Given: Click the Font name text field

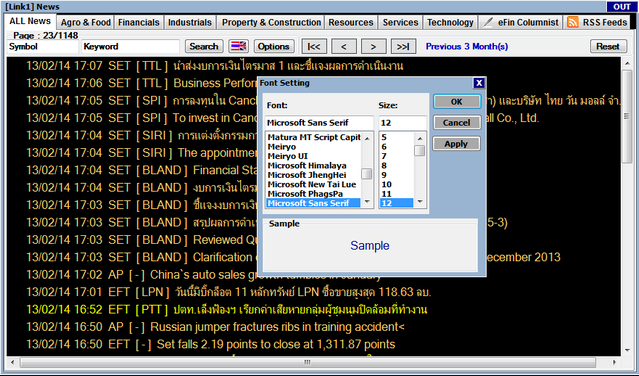Looking at the screenshot, I should 319,123.
